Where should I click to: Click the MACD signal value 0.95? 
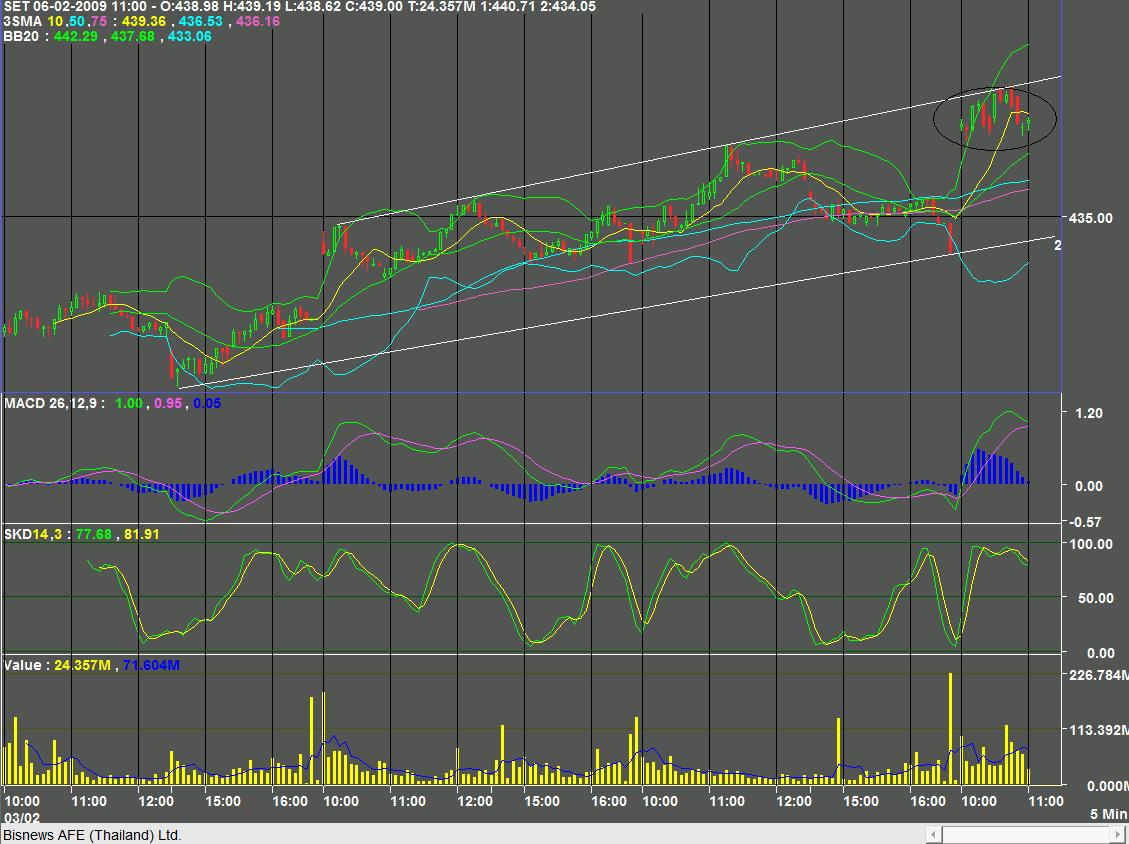click(168, 403)
